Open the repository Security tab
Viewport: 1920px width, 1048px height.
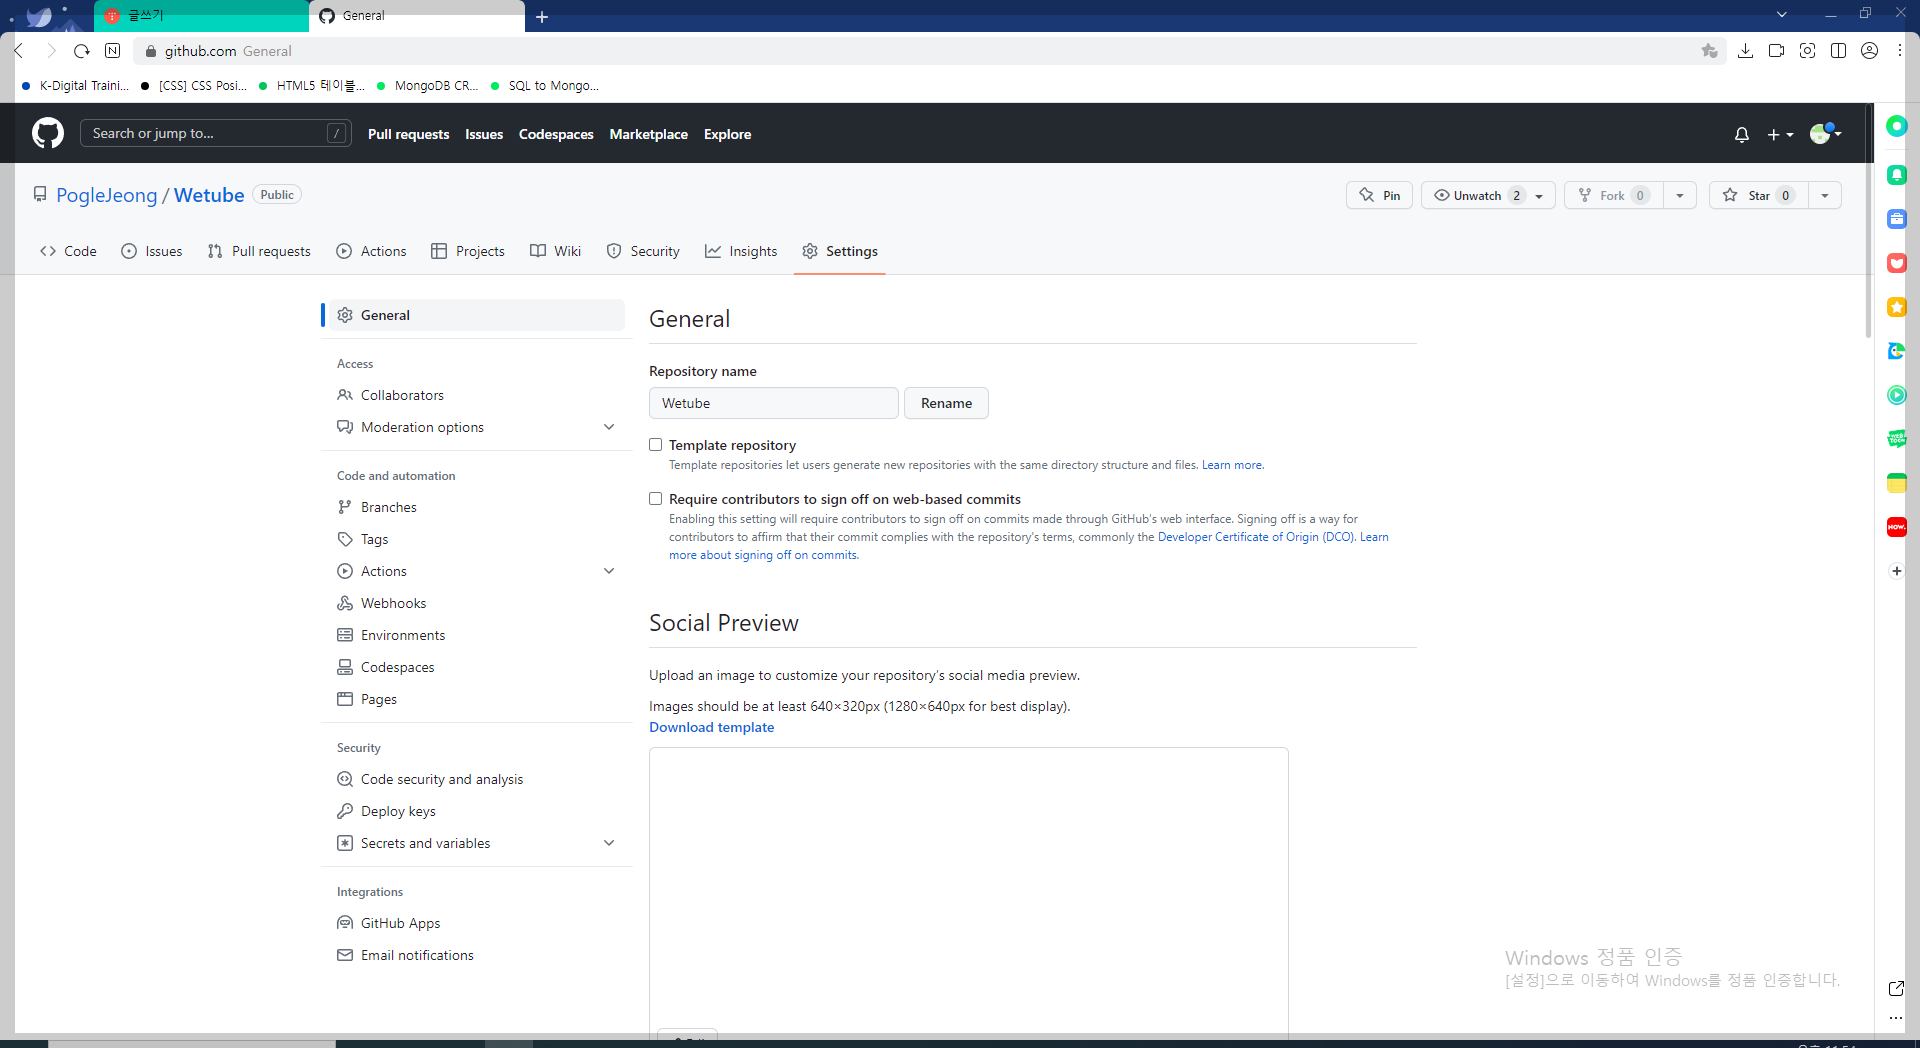643,251
